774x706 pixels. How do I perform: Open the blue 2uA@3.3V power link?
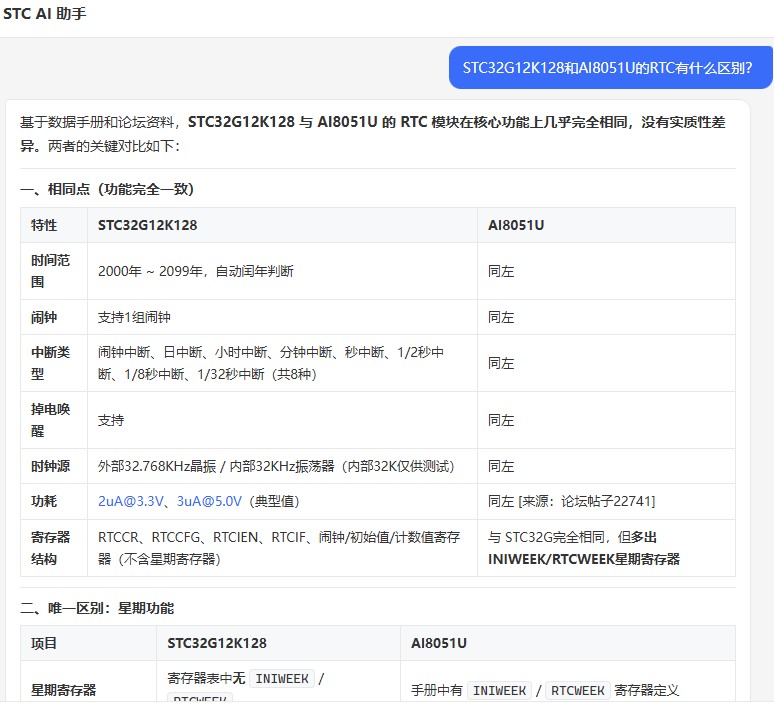[x=130, y=501]
